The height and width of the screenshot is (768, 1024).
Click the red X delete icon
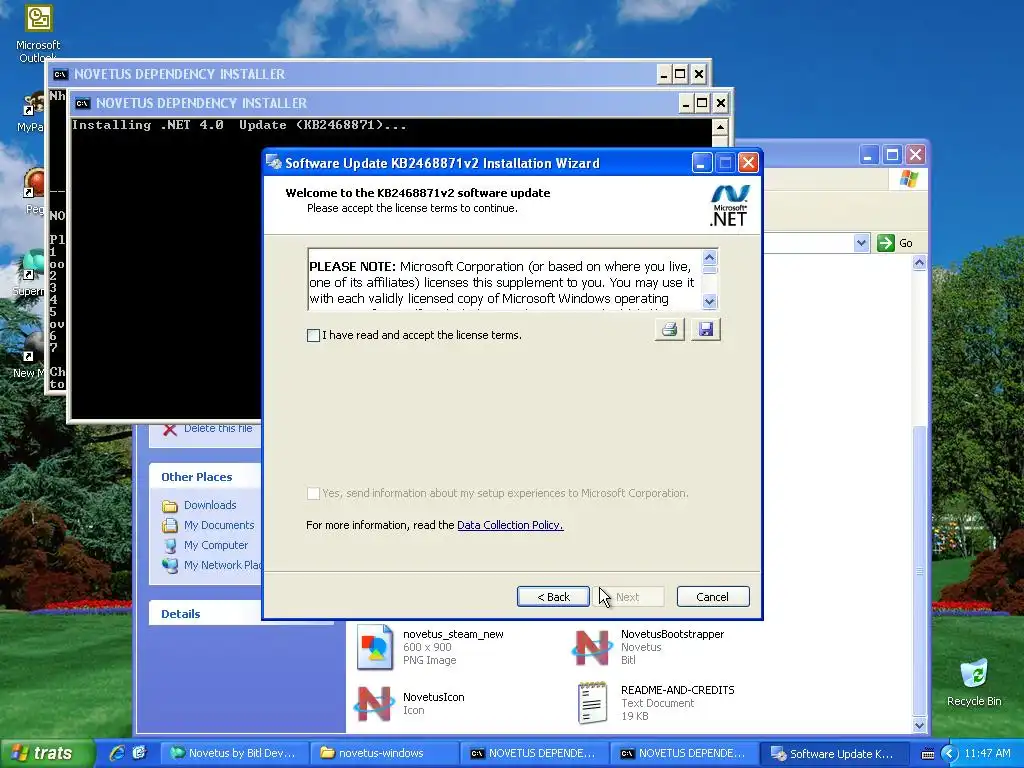coord(170,429)
